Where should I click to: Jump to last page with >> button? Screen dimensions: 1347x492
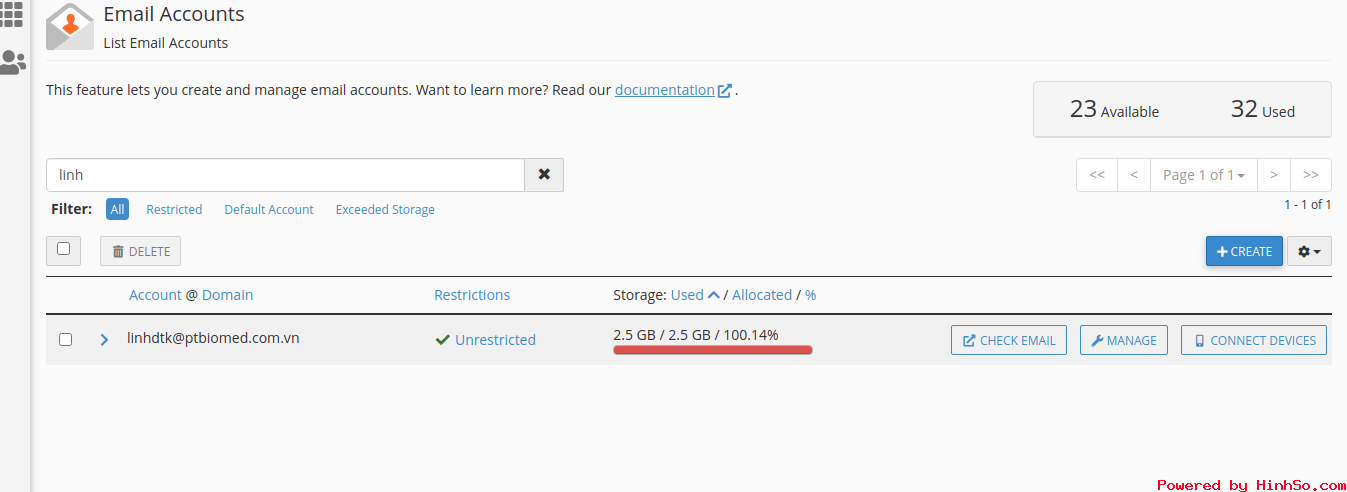click(1311, 174)
